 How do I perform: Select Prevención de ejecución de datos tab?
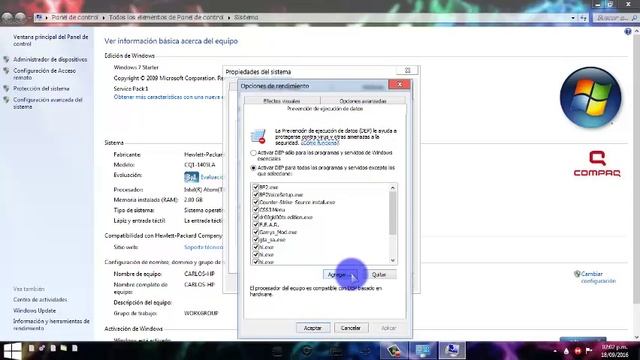coord(325,109)
